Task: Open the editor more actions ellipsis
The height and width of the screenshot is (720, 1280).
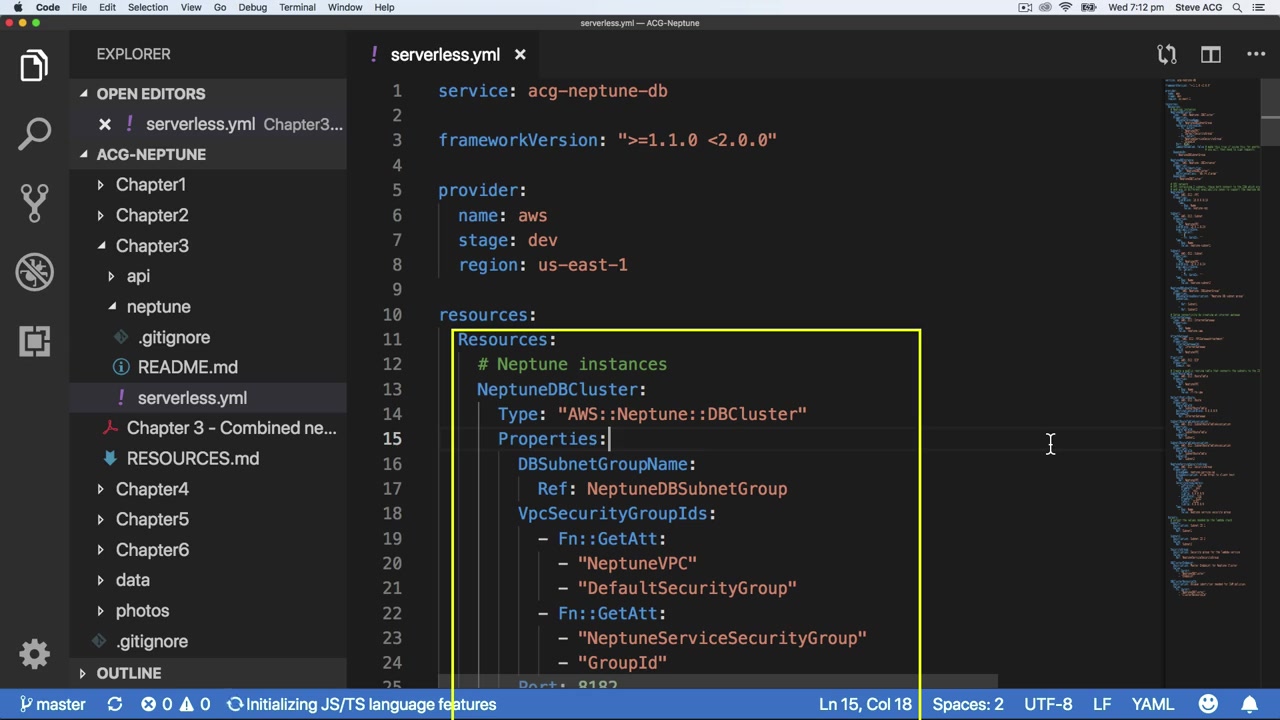Action: point(1256,55)
